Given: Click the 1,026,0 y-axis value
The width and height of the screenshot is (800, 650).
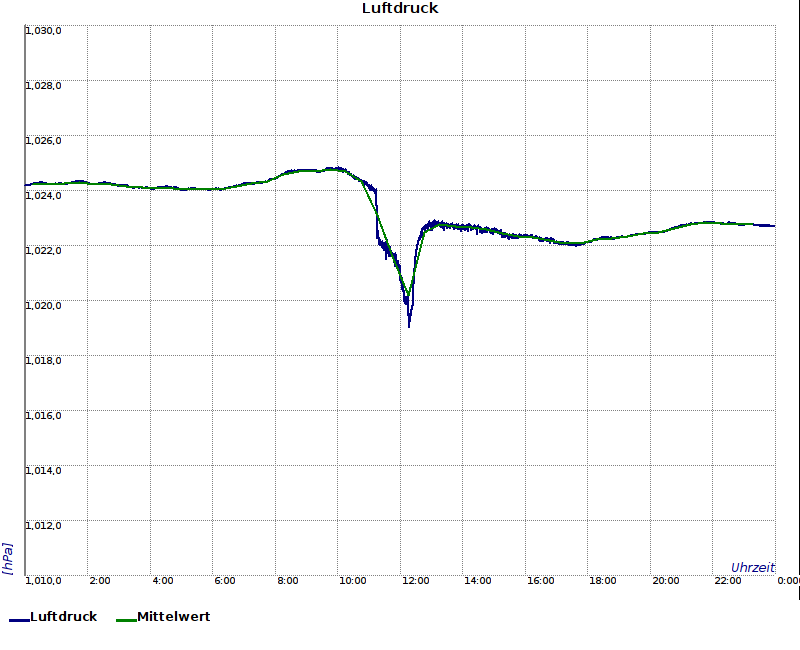Looking at the screenshot, I should point(43,141).
